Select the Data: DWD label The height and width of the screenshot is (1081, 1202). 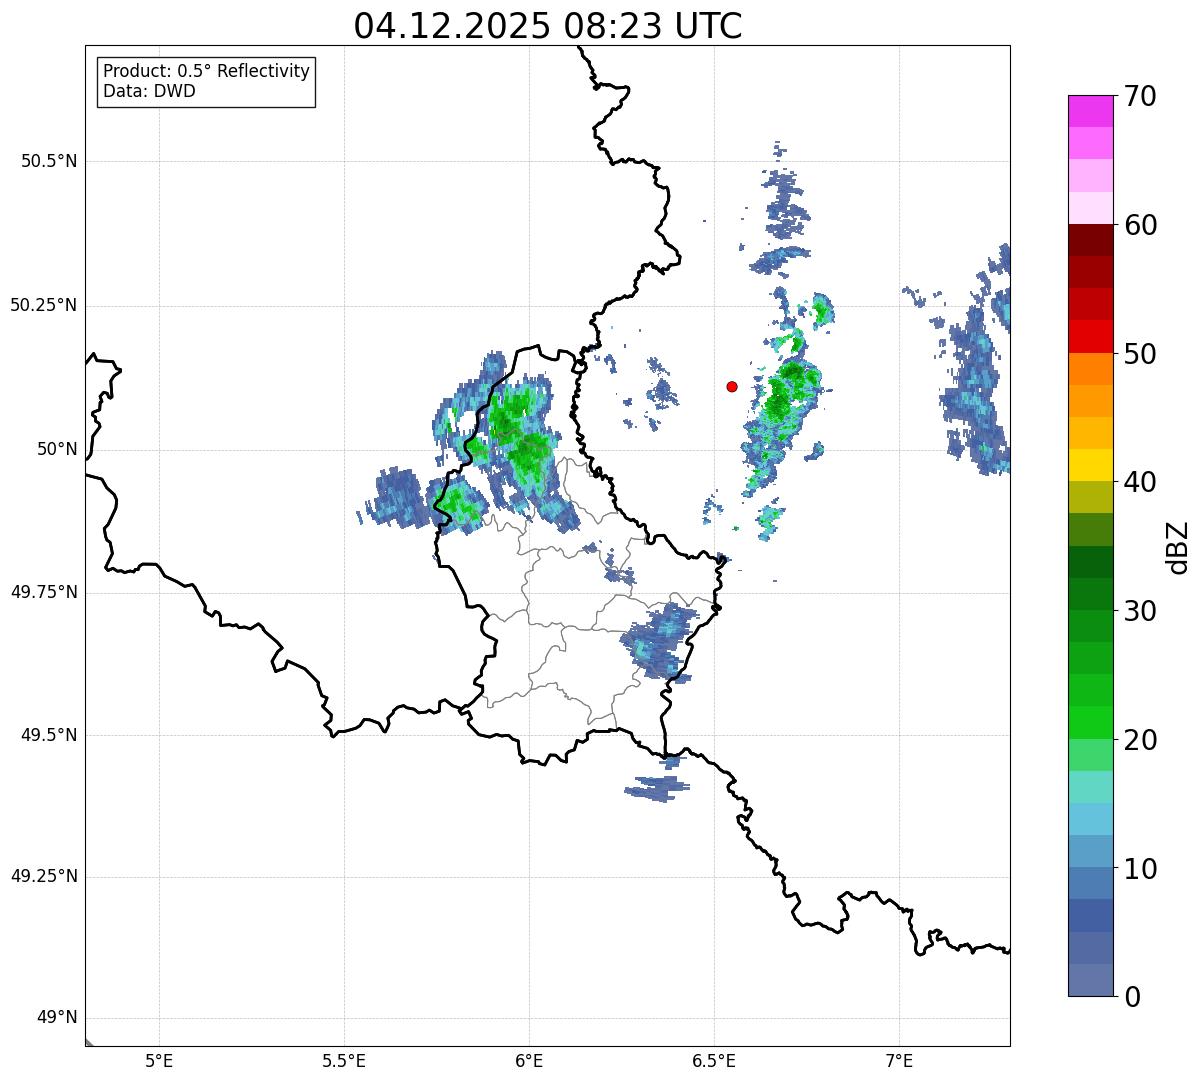[x=149, y=91]
